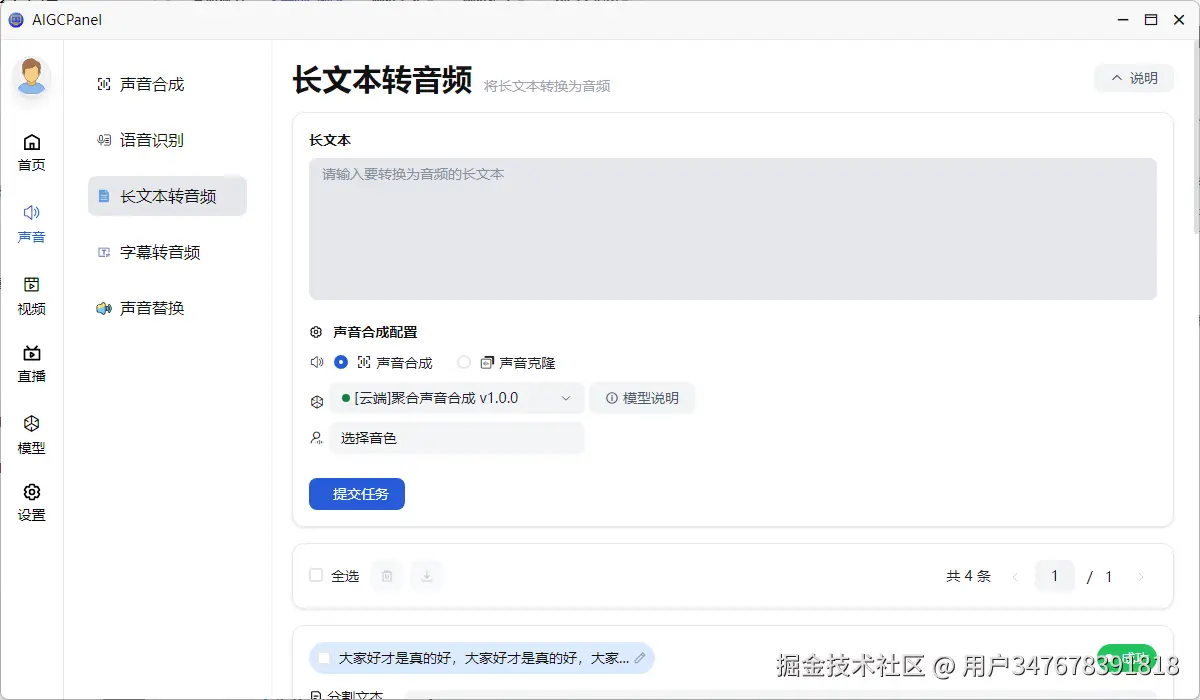The image size is (1200, 700).
Task: Click the user avatar icon
Action: click(x=32, y=77)
